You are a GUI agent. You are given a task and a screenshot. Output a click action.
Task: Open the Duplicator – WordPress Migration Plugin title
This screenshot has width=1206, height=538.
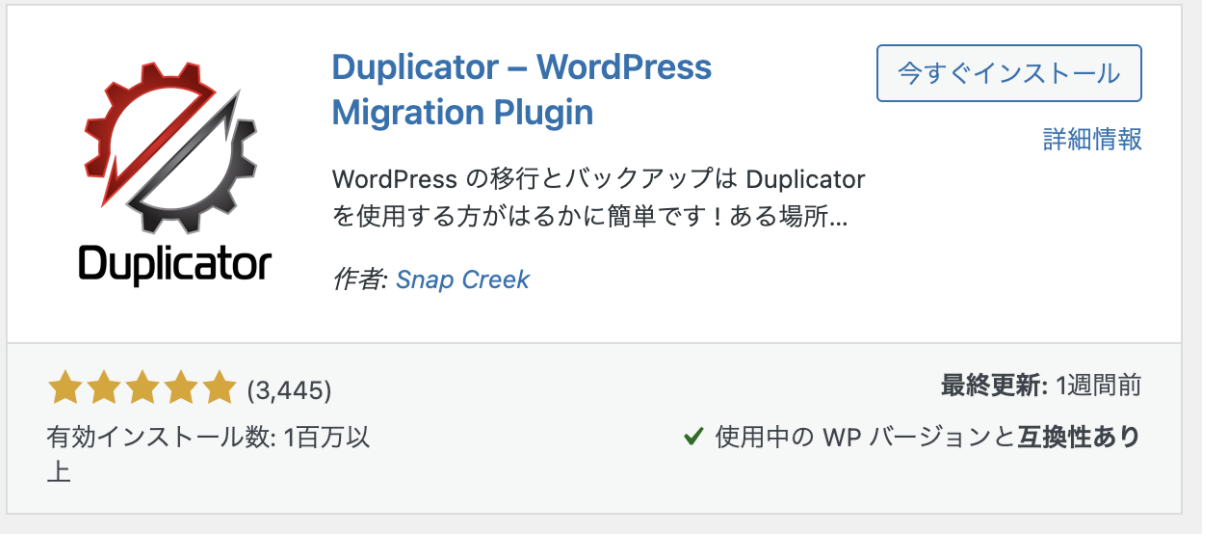[x=521, y=90]
